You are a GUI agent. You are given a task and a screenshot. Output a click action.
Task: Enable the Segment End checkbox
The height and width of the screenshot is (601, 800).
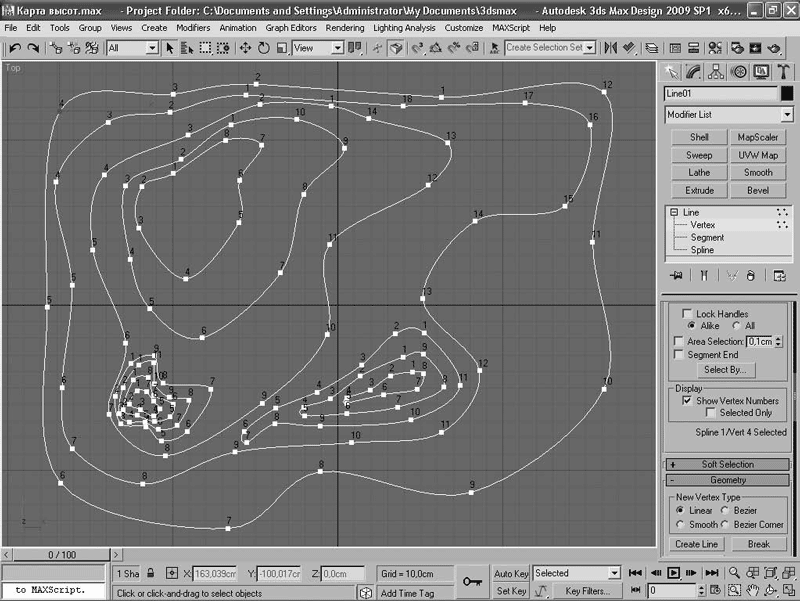point(679,354)
